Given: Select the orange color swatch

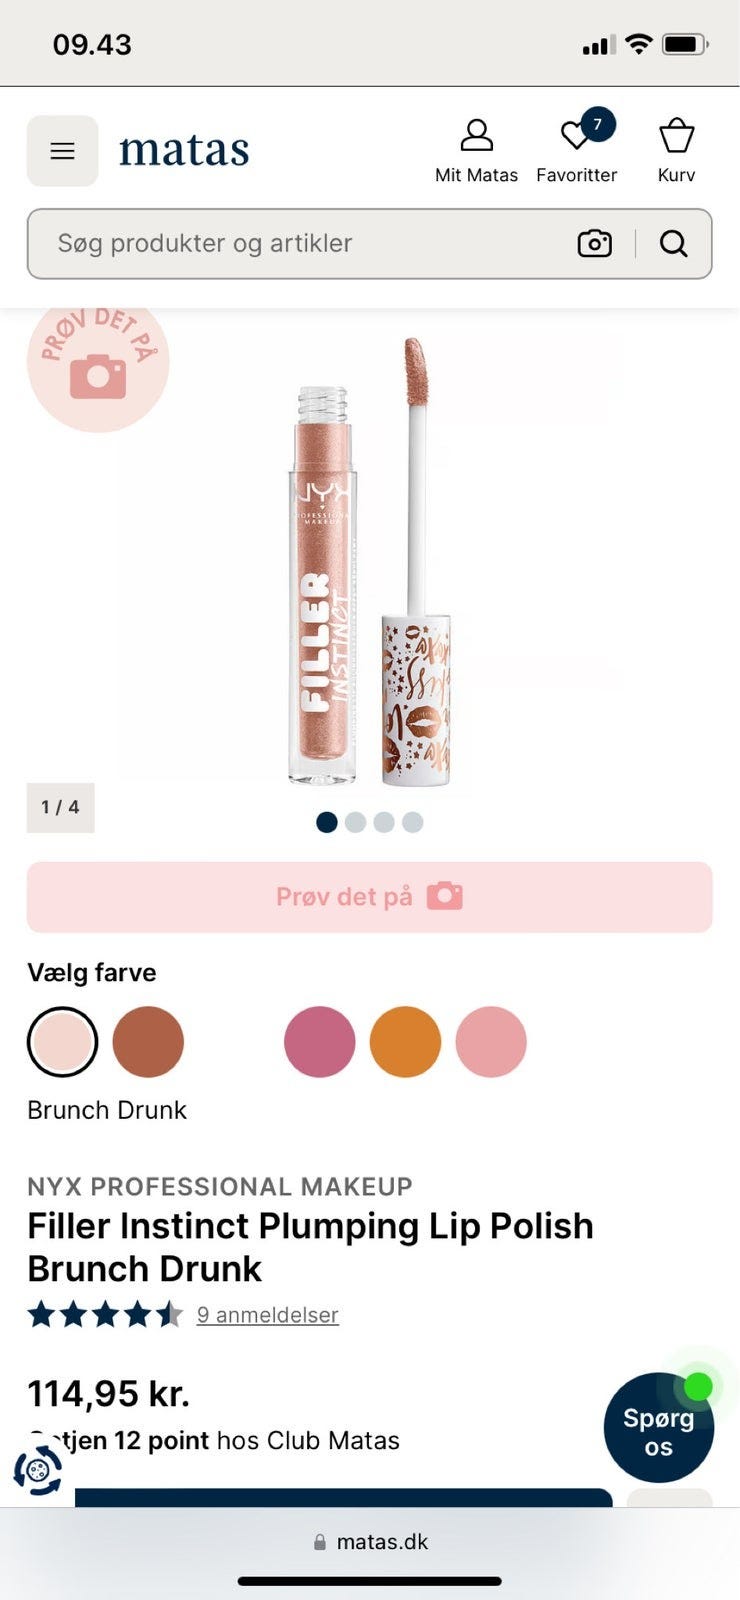Looking at the screenshot, I should pyautogui.click(x=405, y=1041).
